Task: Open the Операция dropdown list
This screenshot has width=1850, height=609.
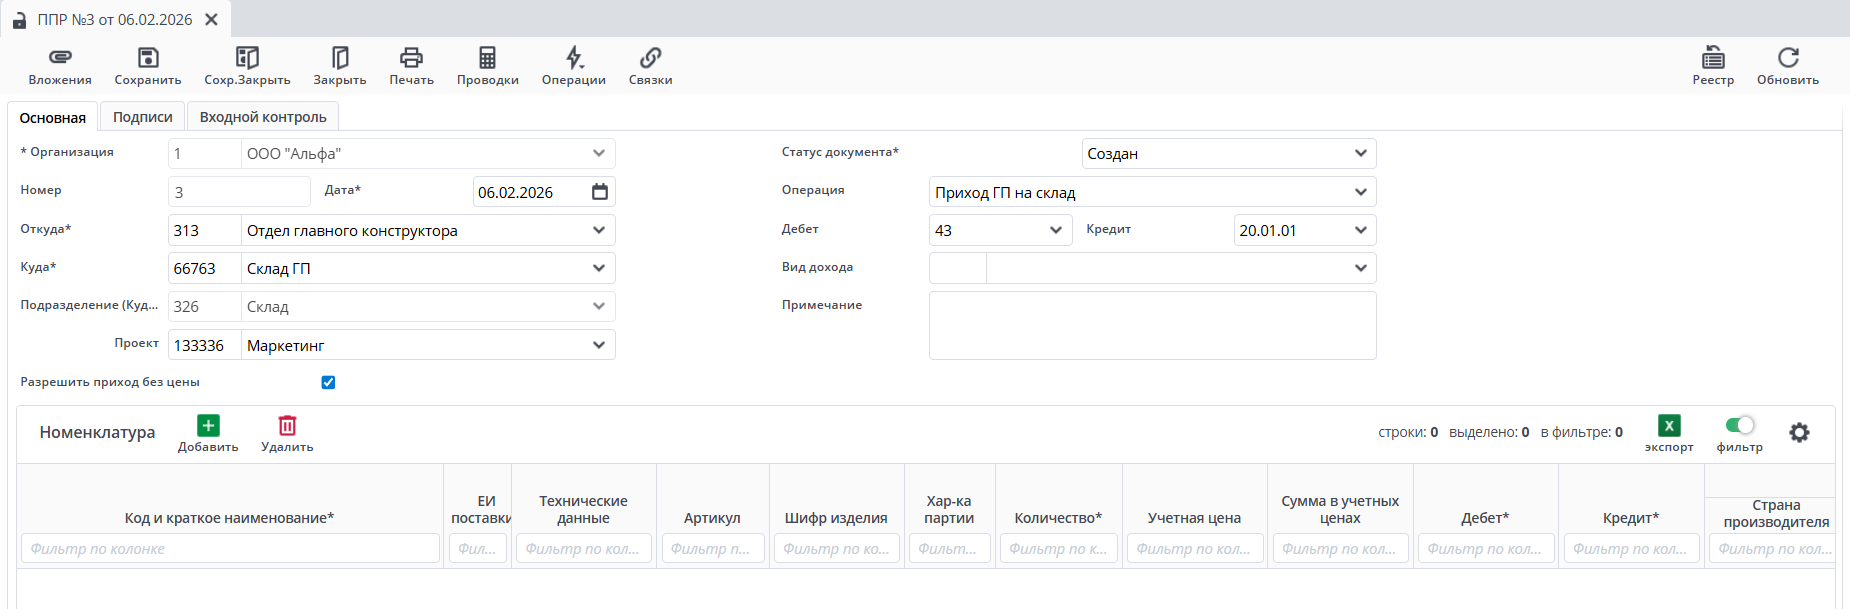Action: click(1360, 192)
